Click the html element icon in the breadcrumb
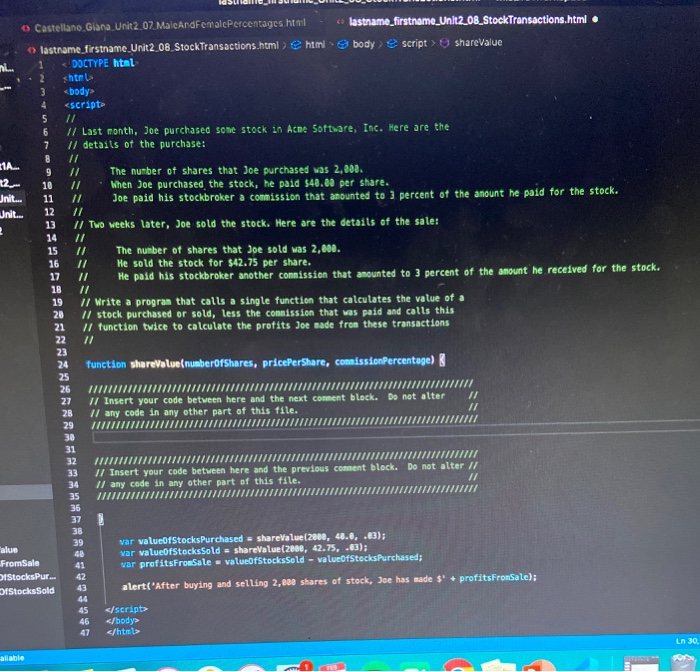Screen dimensions: 700x672 [x=296, y=45]
